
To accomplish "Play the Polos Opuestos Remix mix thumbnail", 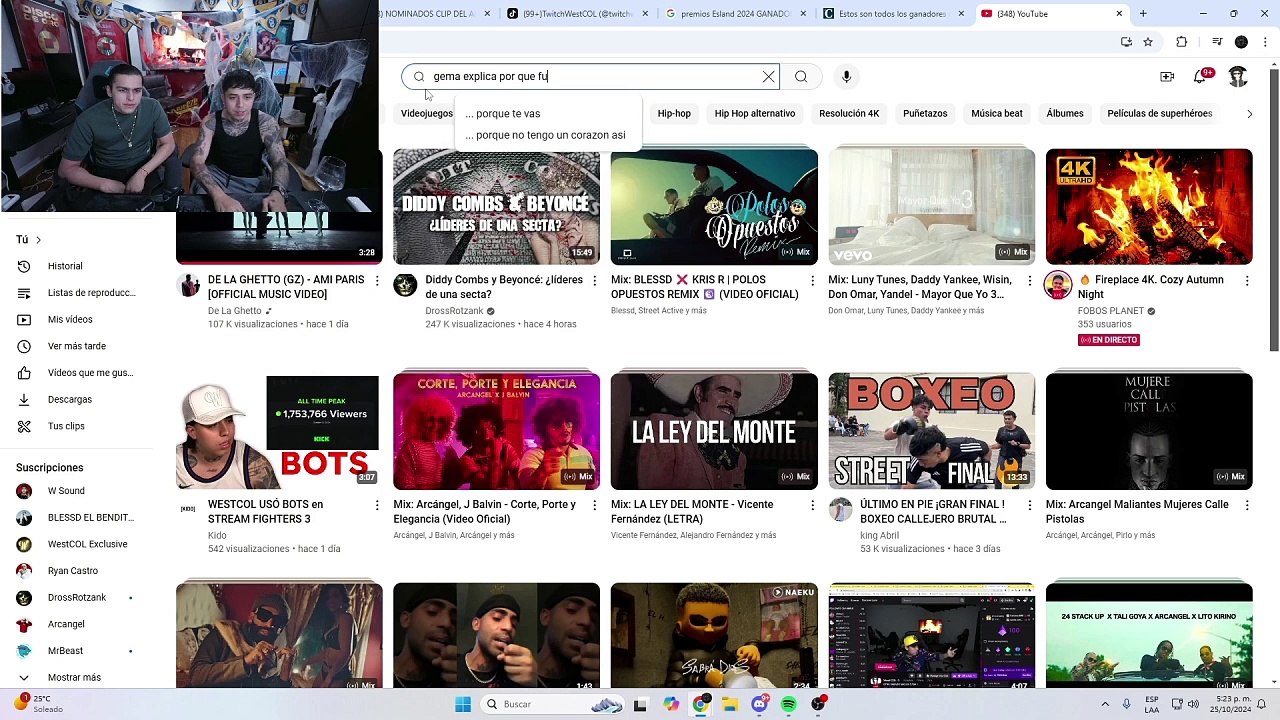I will (x=714, y=206).
